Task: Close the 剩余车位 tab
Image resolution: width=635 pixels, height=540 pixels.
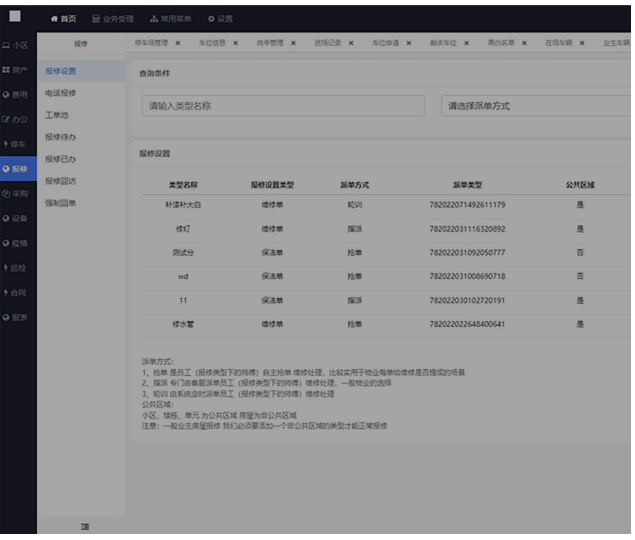Action: [467, 43]
